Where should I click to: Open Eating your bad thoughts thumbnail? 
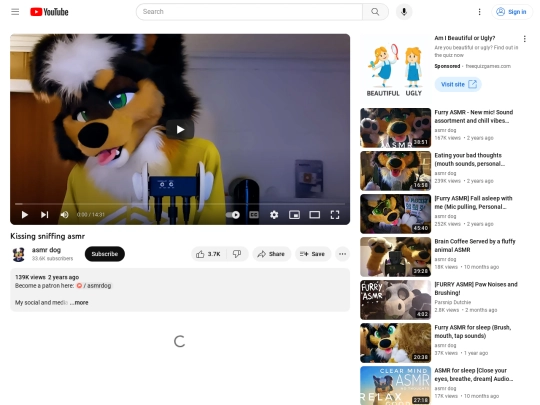(395, 171)
